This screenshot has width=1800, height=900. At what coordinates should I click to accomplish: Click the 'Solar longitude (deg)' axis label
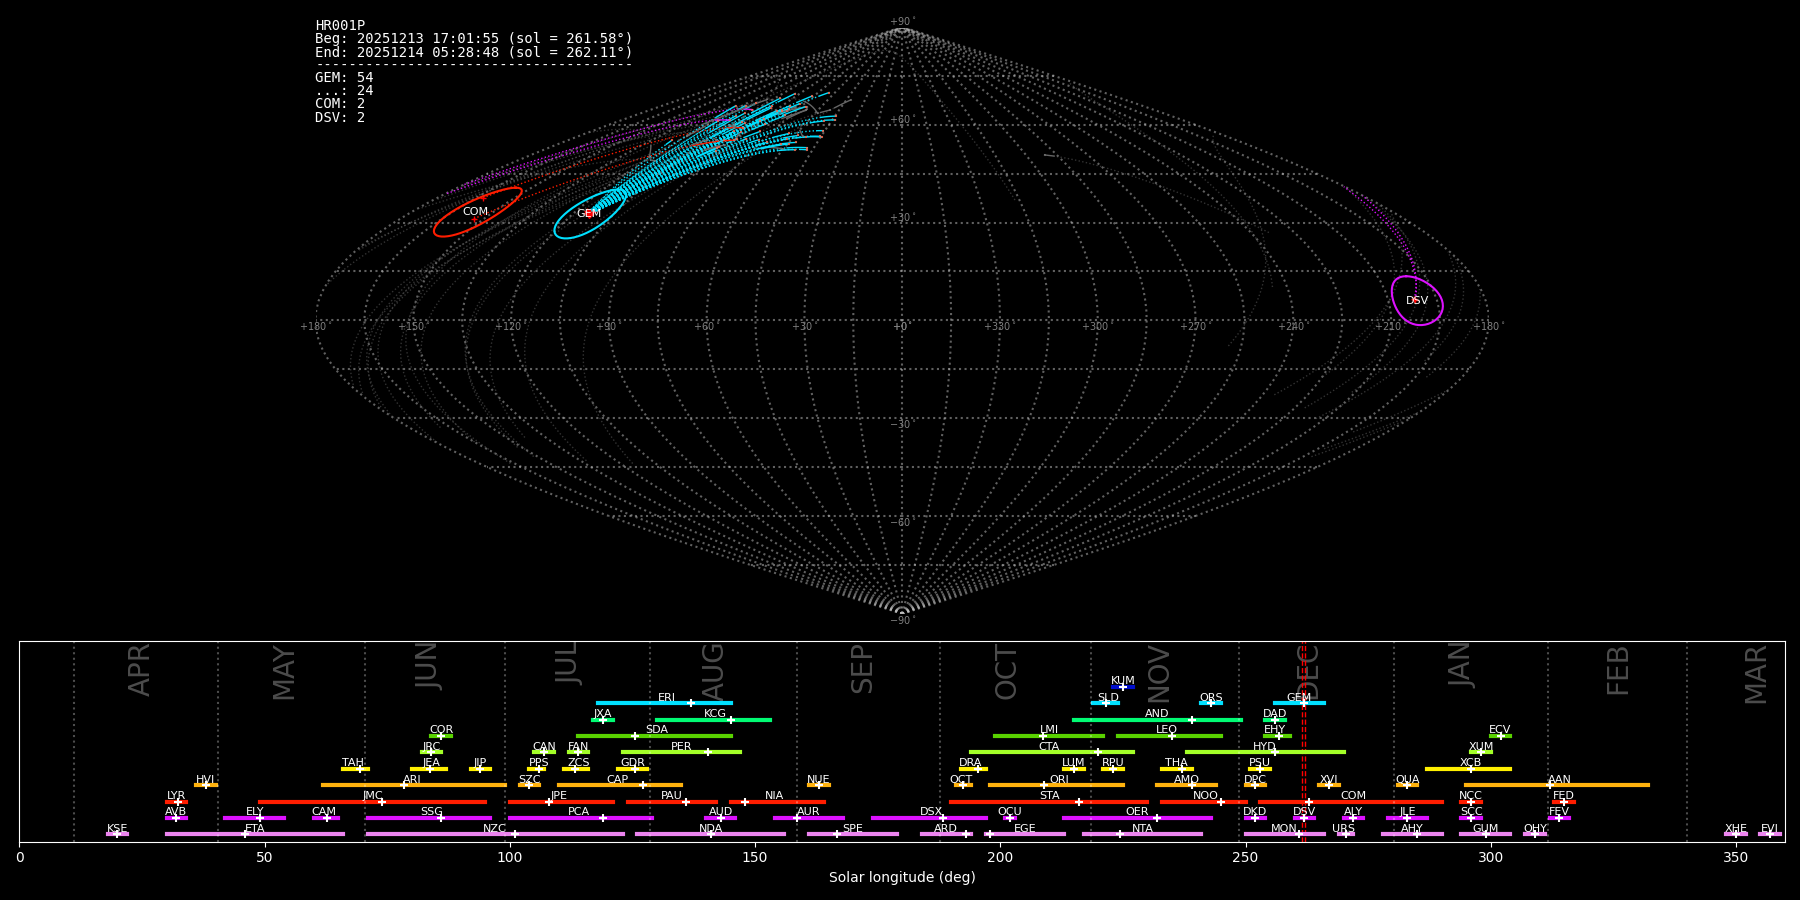pos(902,878)
